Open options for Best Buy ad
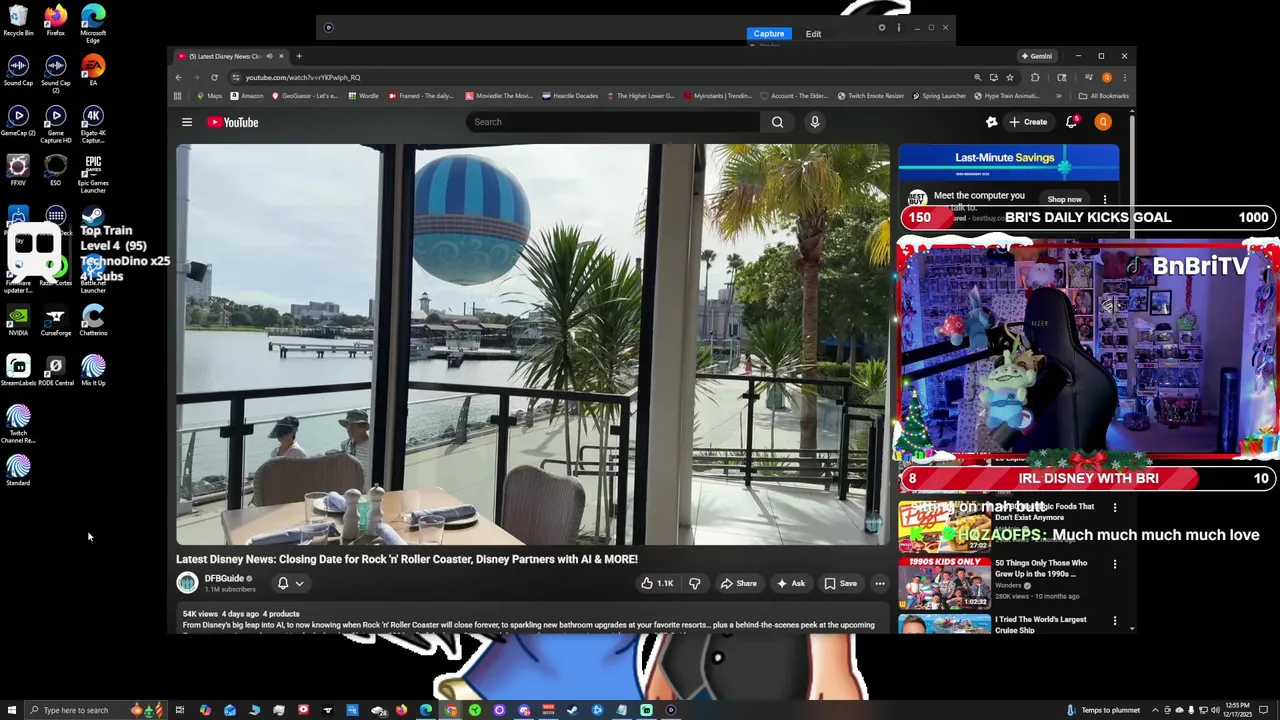The image size is (1280, 720). point(1105,199)
